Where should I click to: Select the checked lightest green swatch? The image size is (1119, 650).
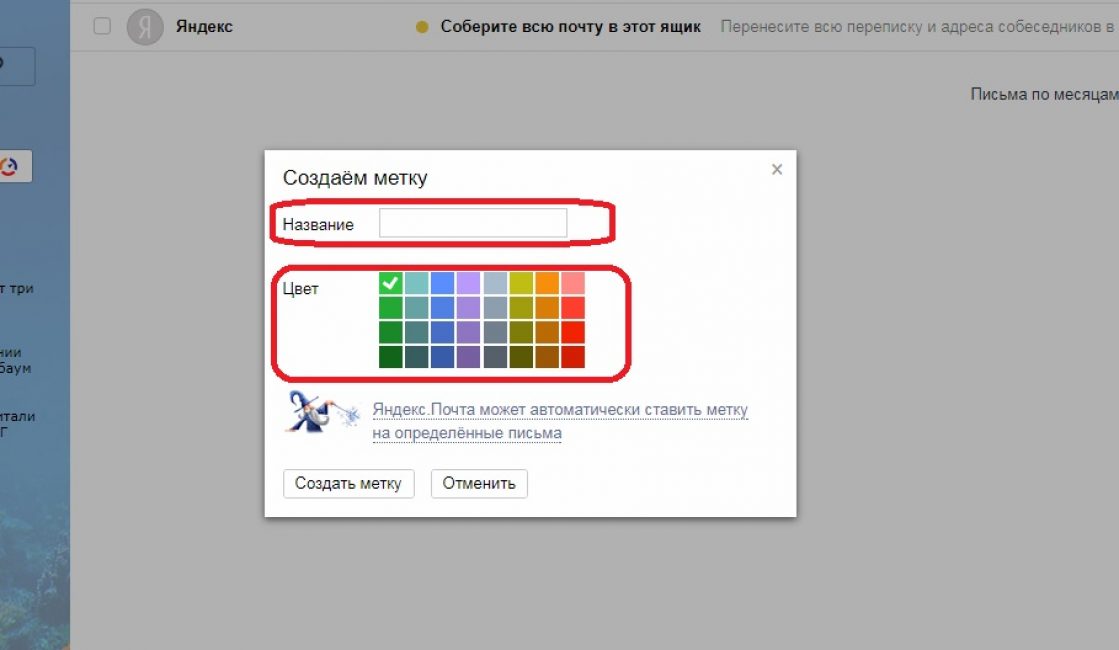[390, 283]
